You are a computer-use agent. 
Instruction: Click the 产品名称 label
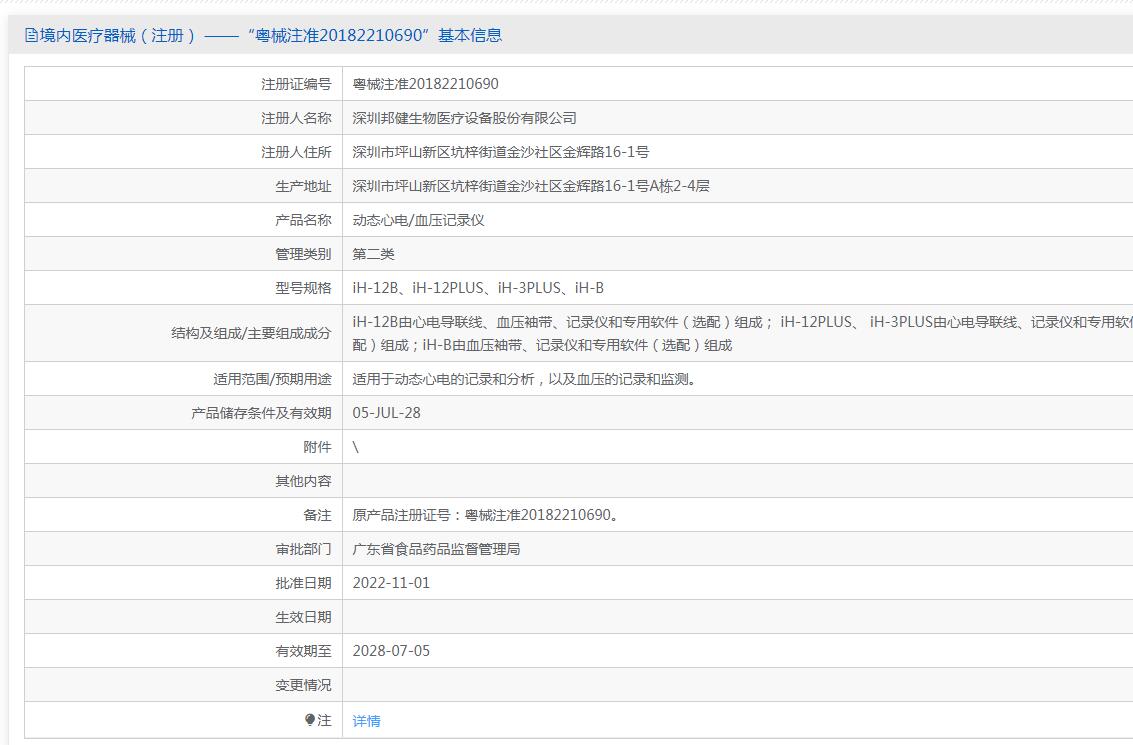click(303, 220)
